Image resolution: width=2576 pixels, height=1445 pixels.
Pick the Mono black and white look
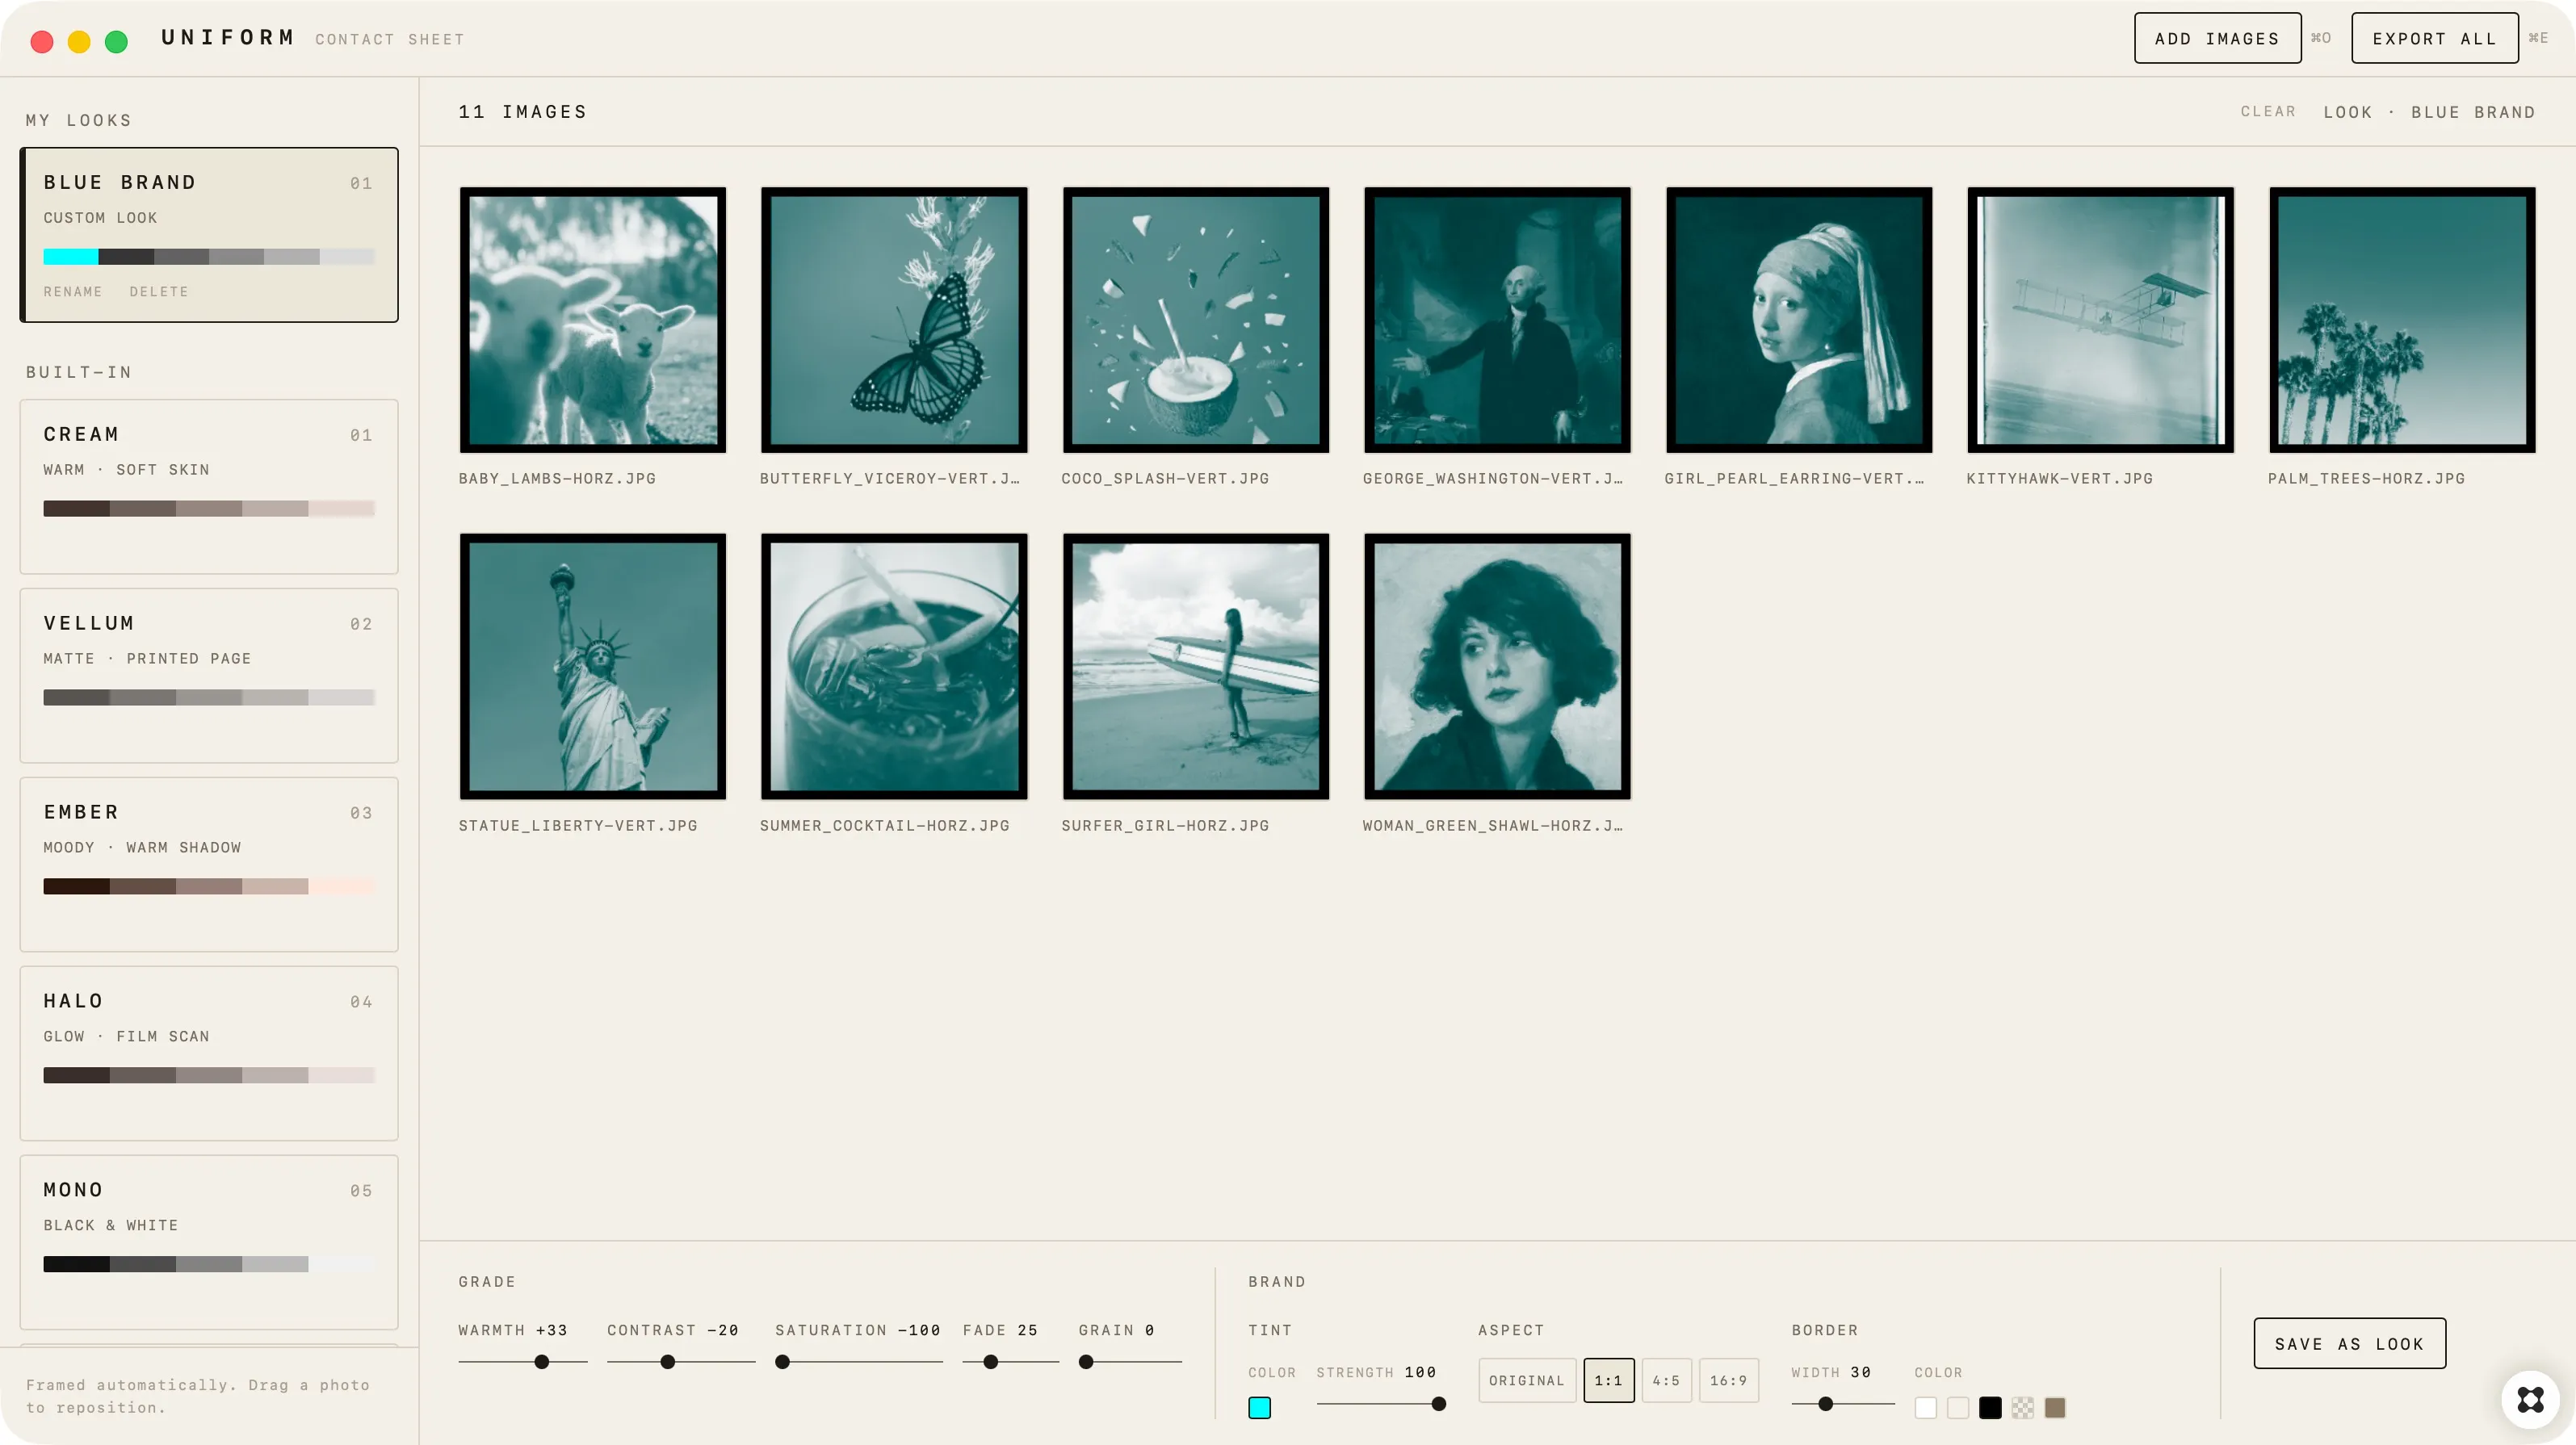click(x=209, y=1243)
